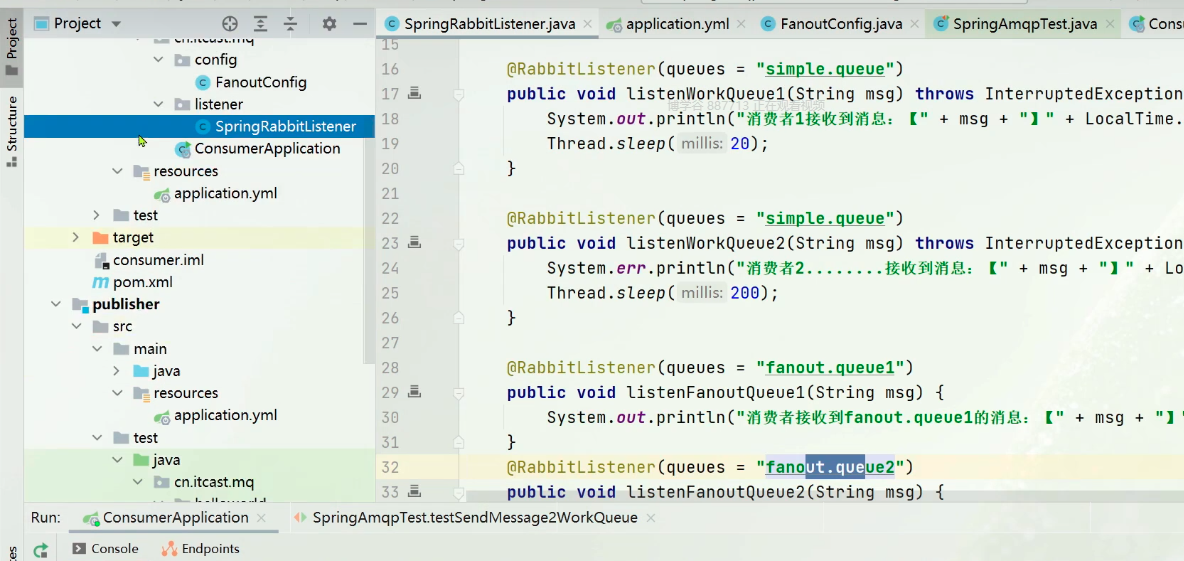This screenshot has width=1184, height=561.
Task: Click gutter bean icon for listenWorkQueue2
Action: click(413, 243)
